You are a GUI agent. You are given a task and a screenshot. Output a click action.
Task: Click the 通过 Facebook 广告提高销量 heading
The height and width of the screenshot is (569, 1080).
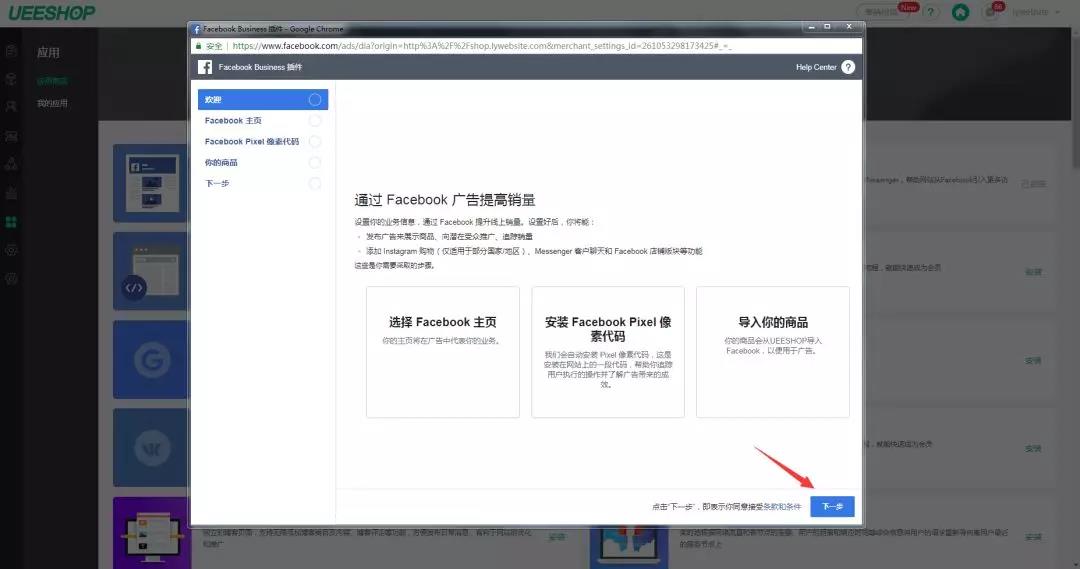445,200
